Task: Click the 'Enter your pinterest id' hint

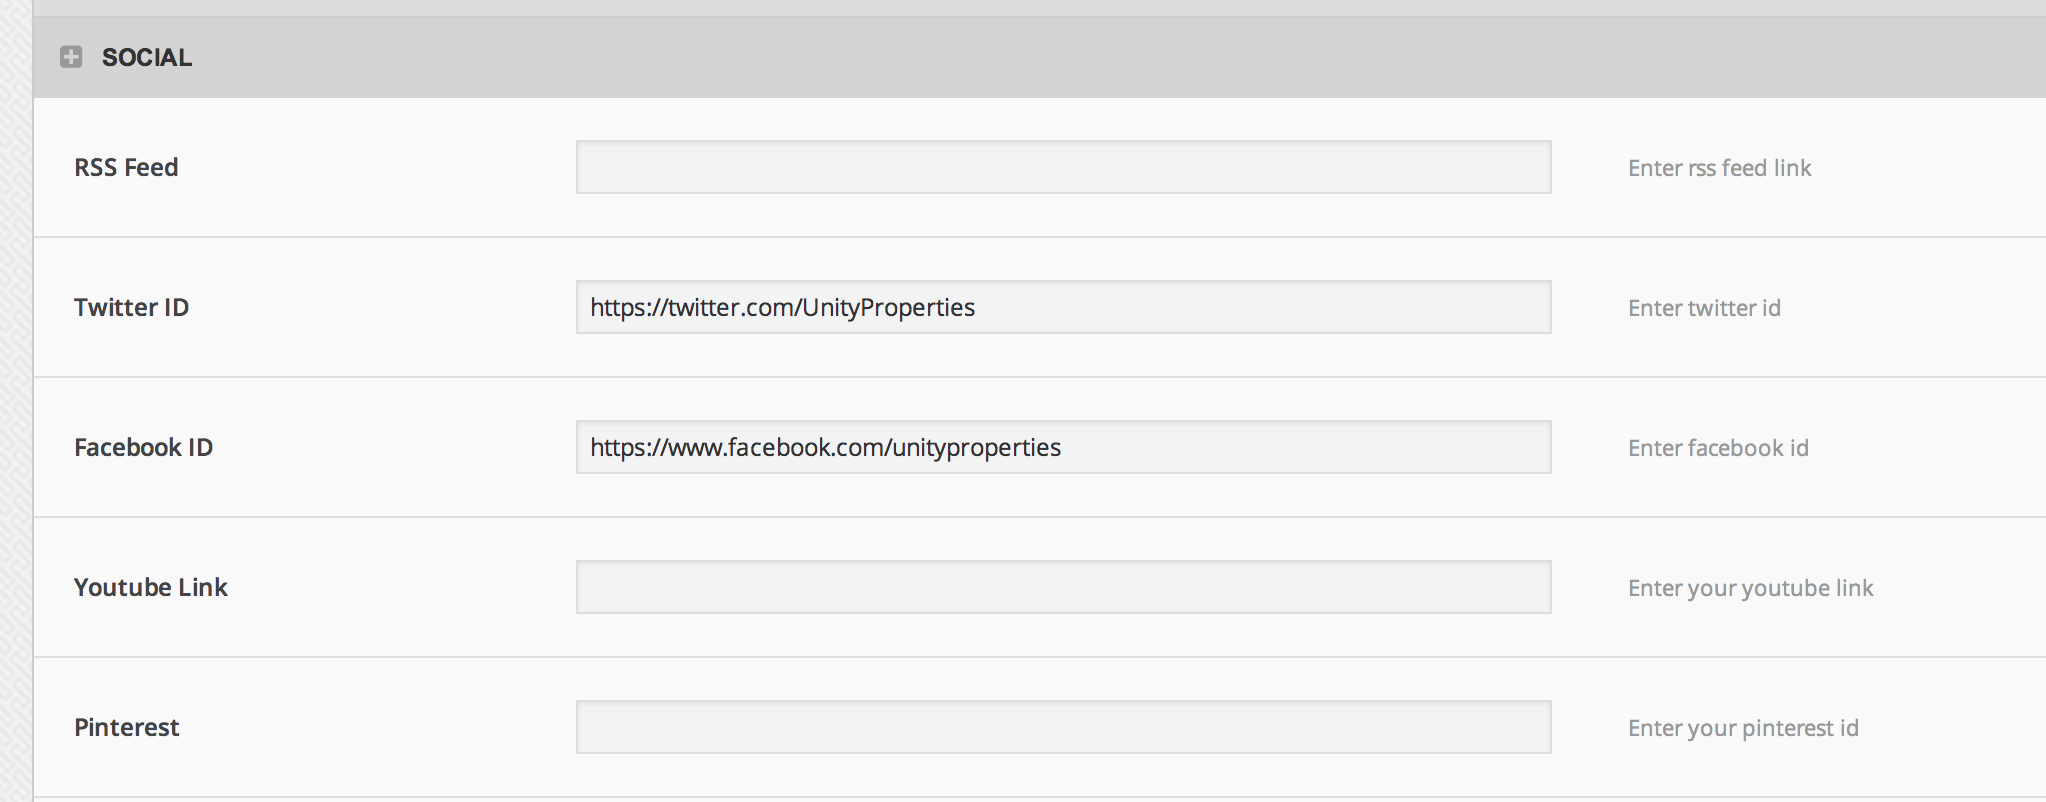Action: click(1743, 728)
